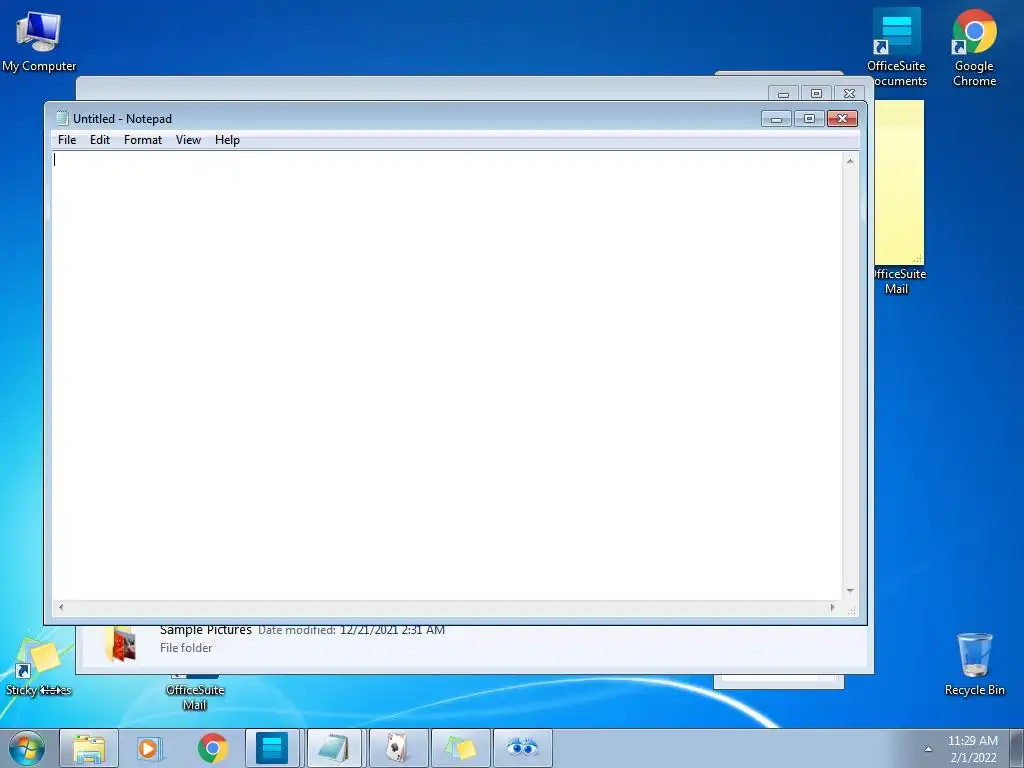Select the Google Chrome desktop shortcut
This screenshot has height=768, width=1024.
[x=974, y=47]
